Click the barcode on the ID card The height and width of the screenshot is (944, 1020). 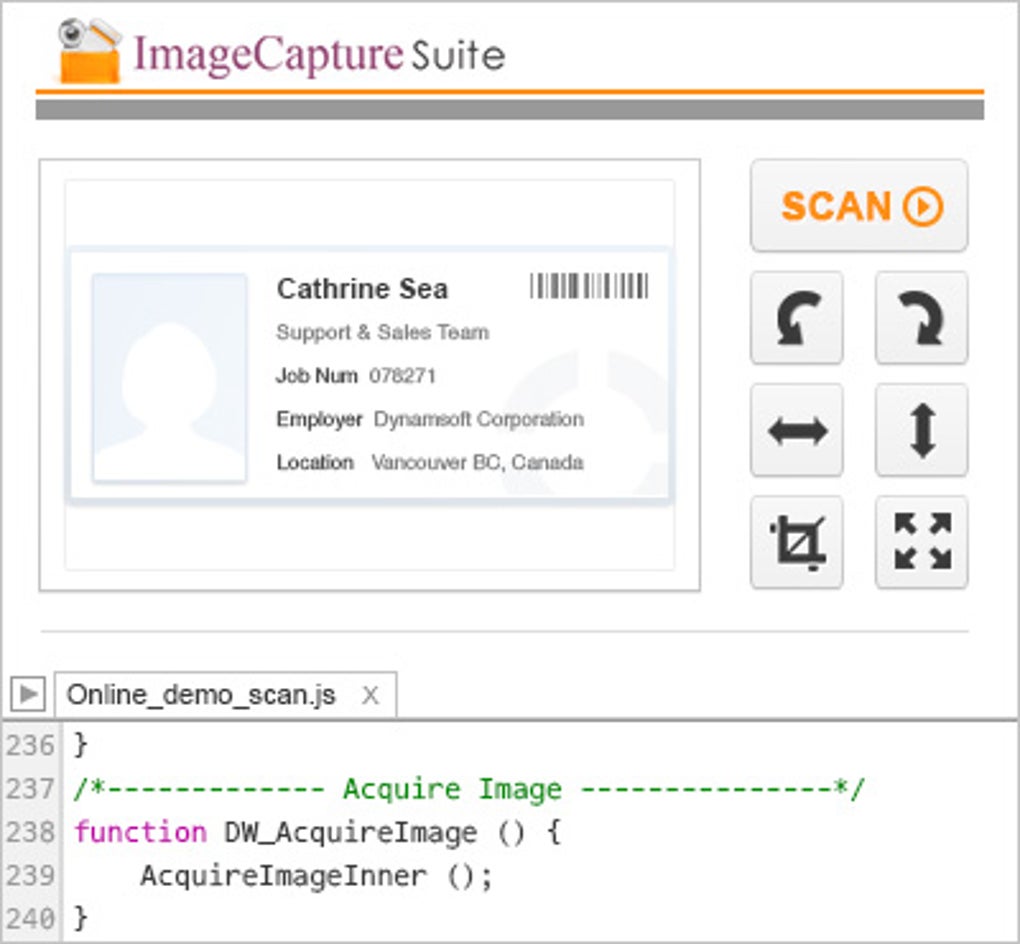(x=589, y=286)
